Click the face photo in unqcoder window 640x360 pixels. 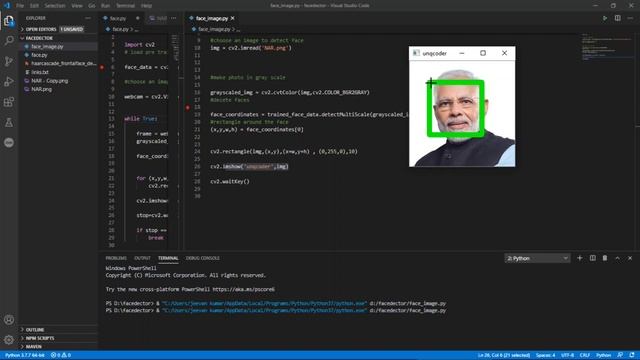click(x=462, y=114)
